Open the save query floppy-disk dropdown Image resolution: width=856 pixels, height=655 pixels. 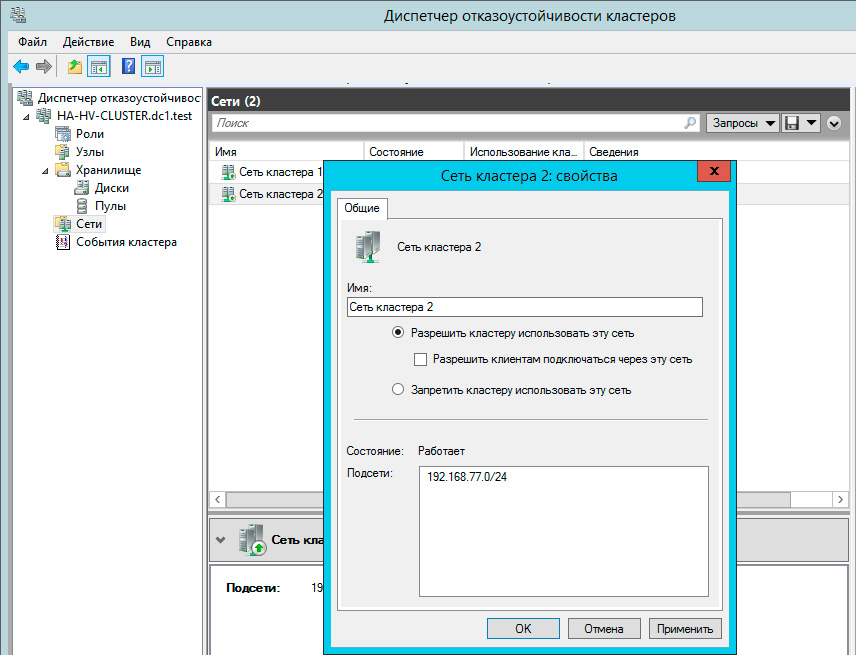pos(801,123)
